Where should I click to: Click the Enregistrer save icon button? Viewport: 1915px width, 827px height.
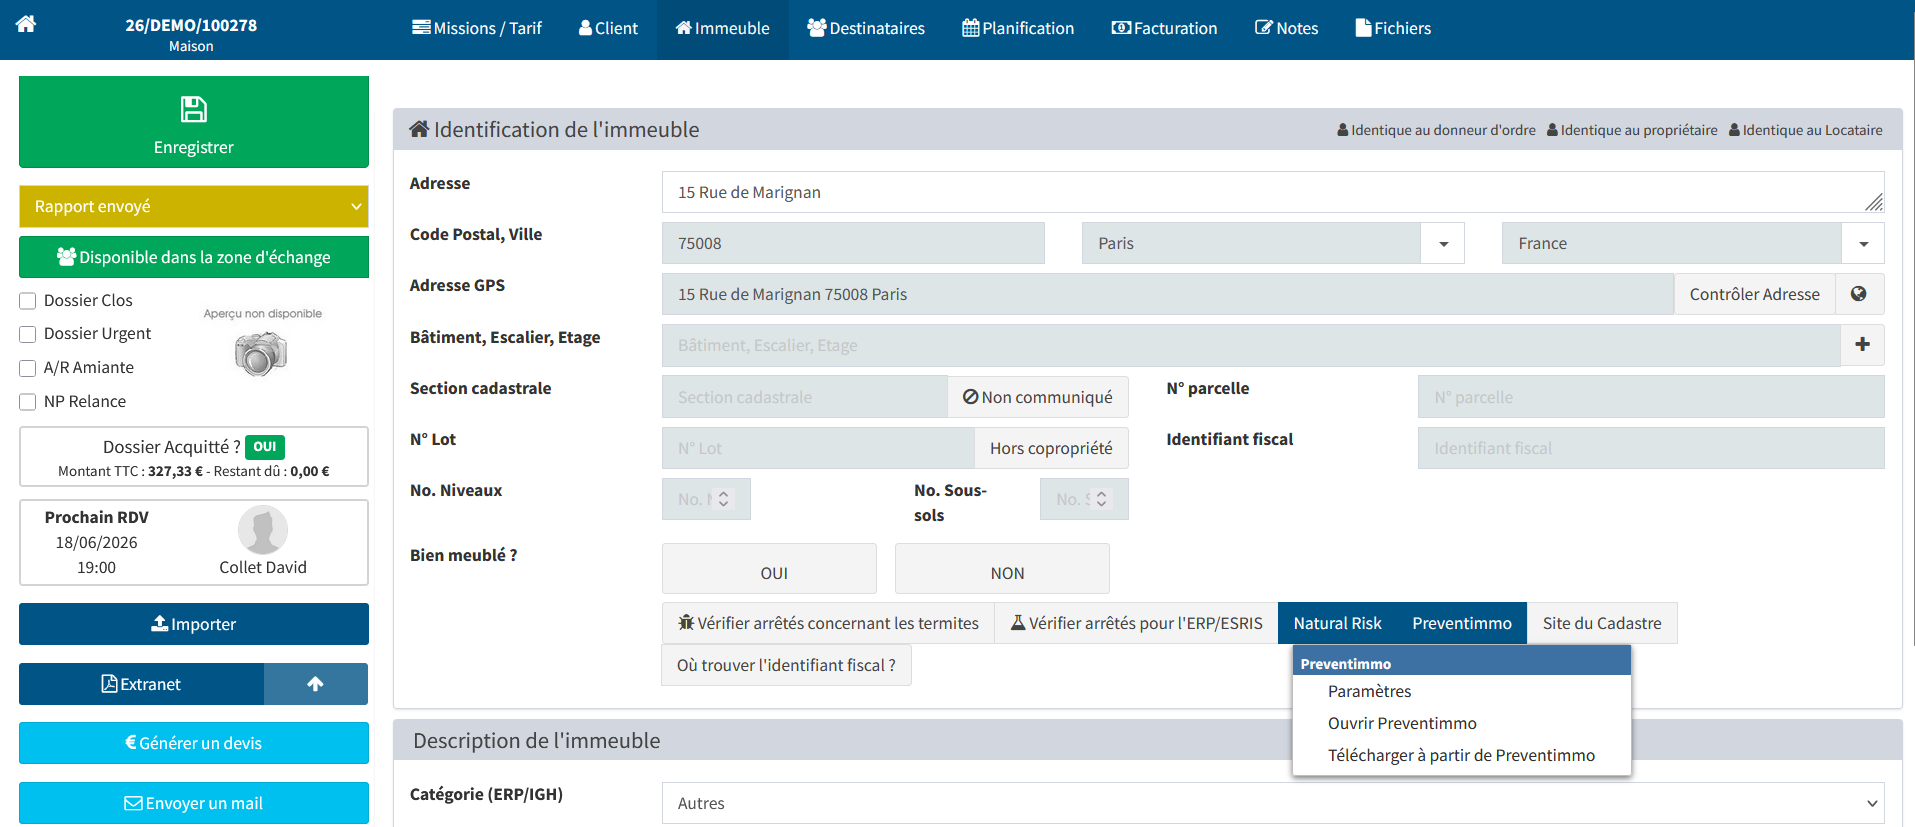click(194, 122)
